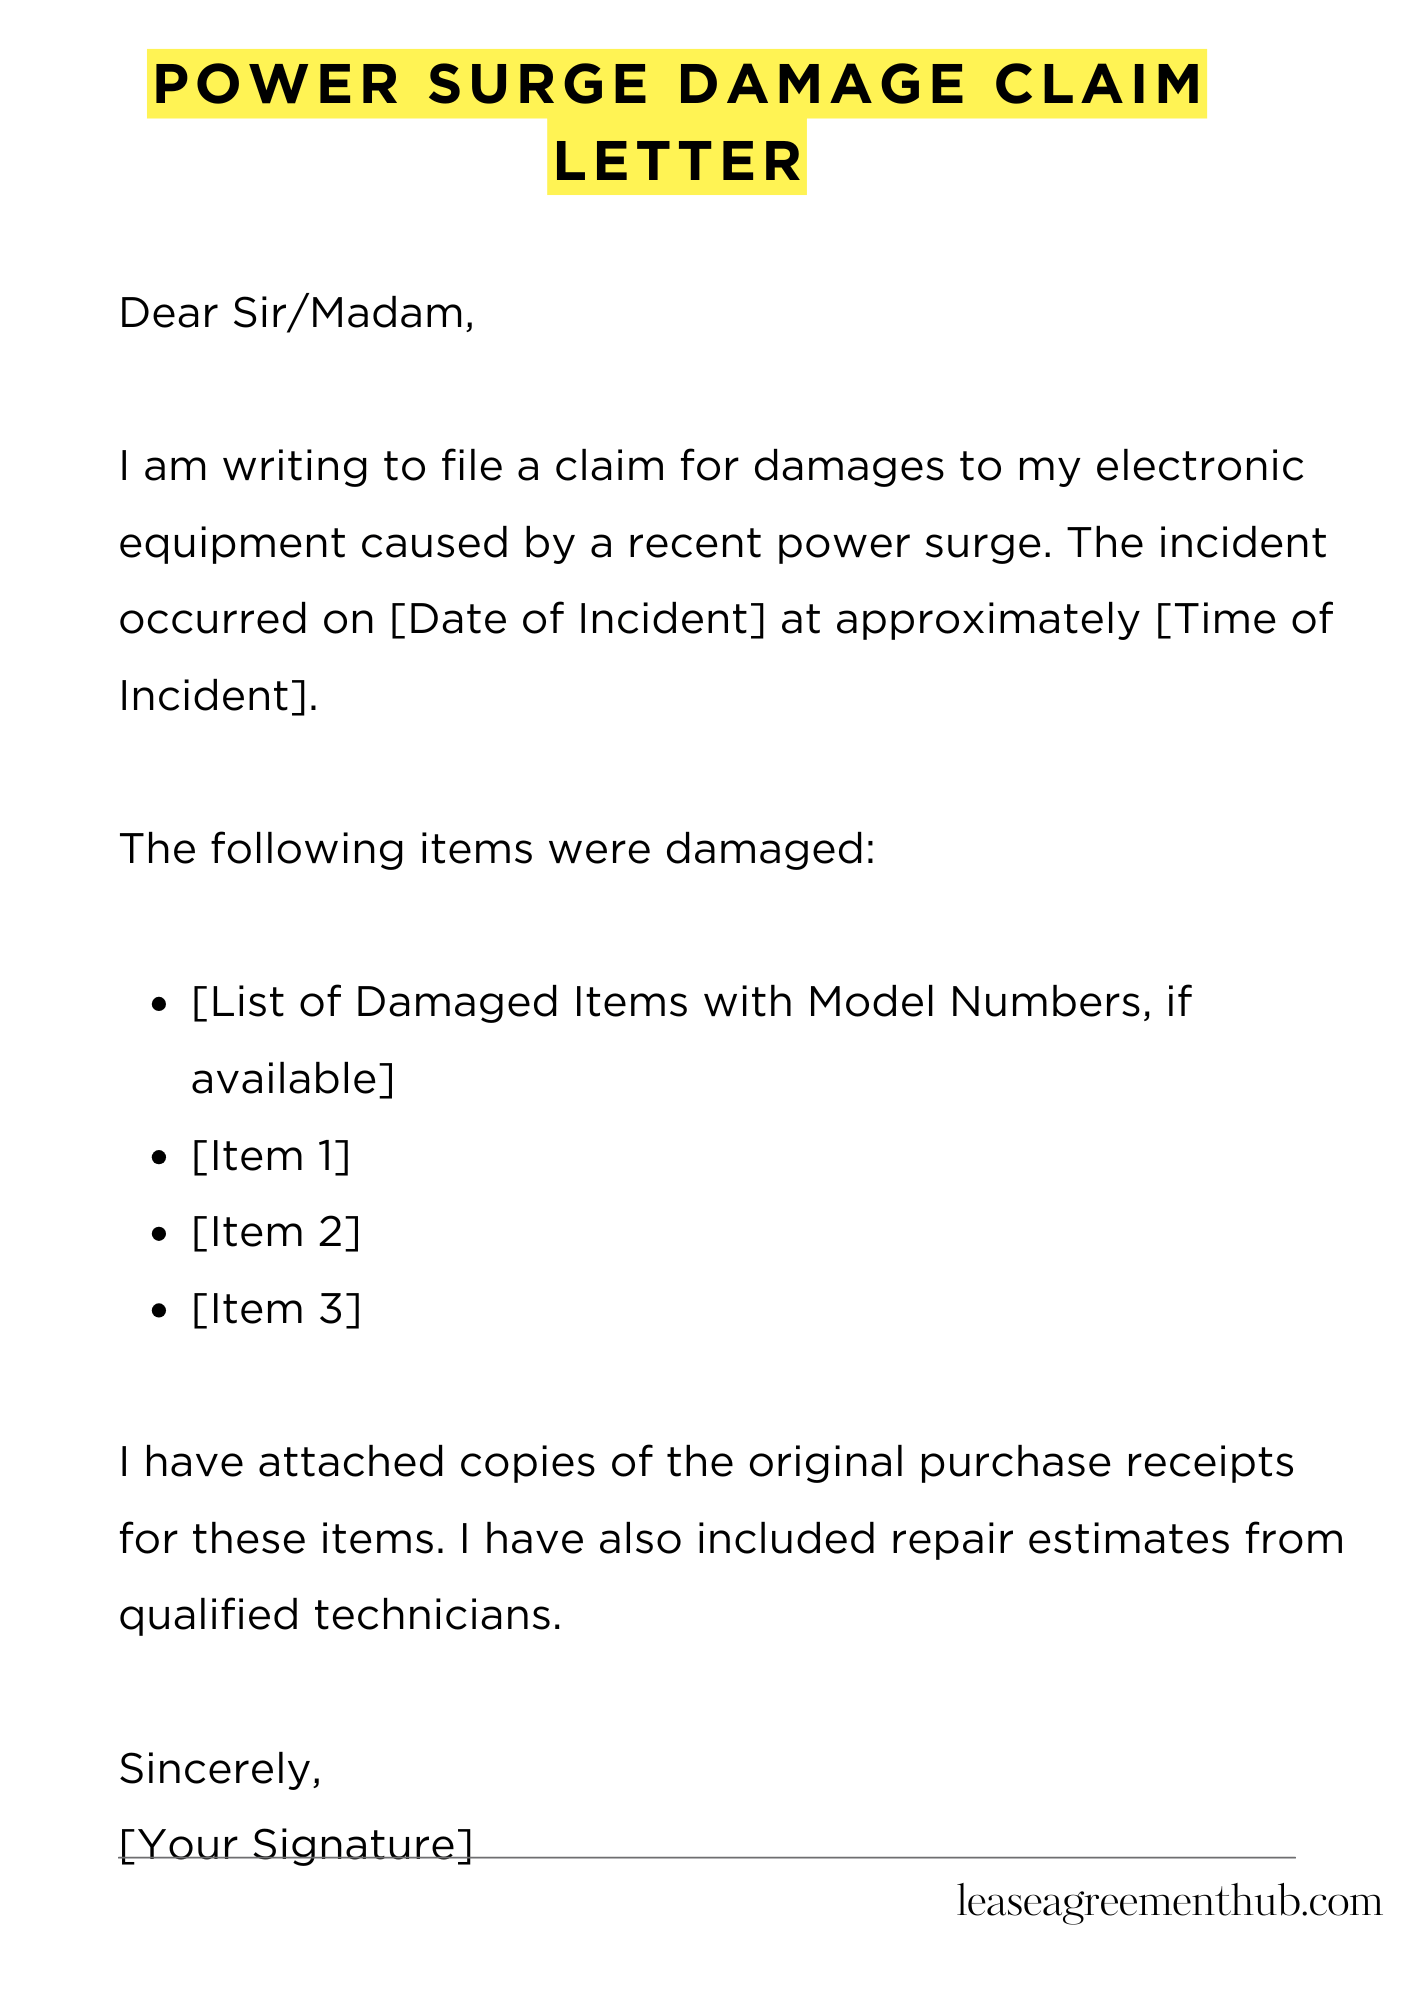Select the [Item 3] placeholder
The image size is (1414, 2000).
pyautogui.click(x=275, y=1309)
